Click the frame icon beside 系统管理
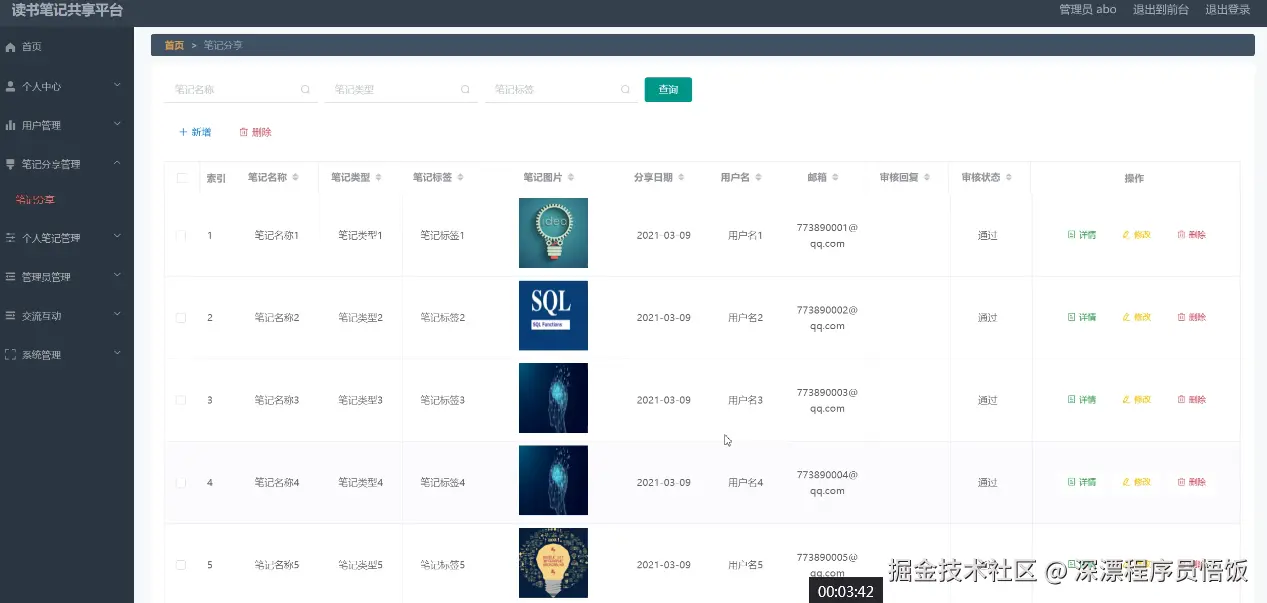Viewport: 1267px width, 603px height. pos(11,354)
